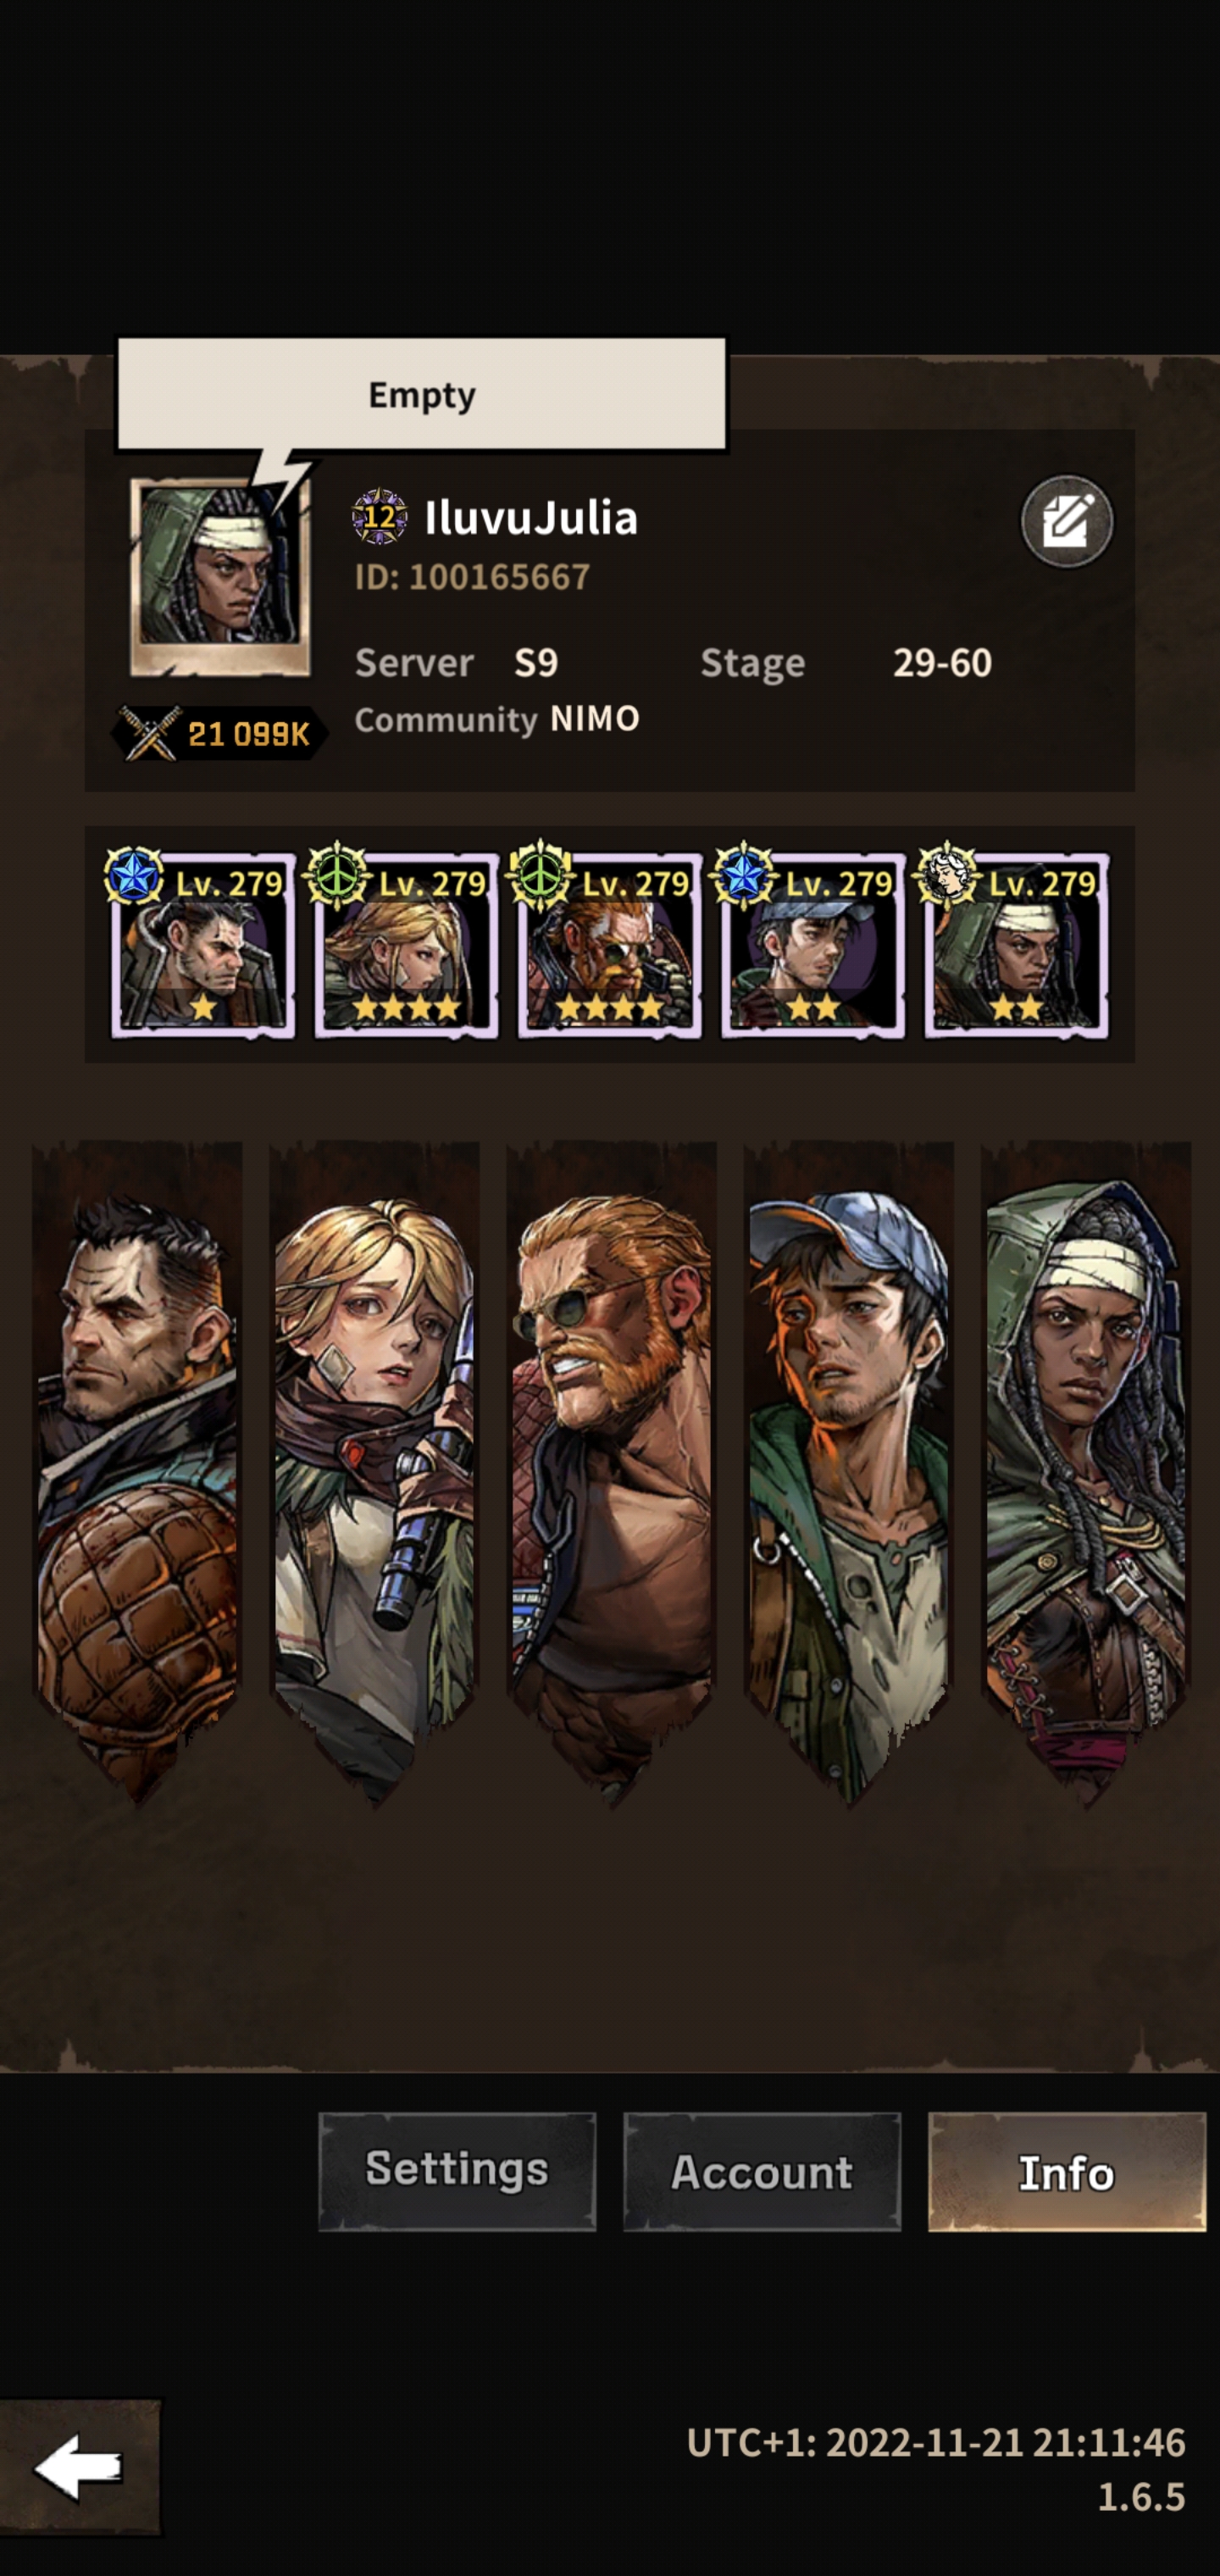Tap the blue star badge on capped hero
The image size is (1220, 2576).
(743, 875)
